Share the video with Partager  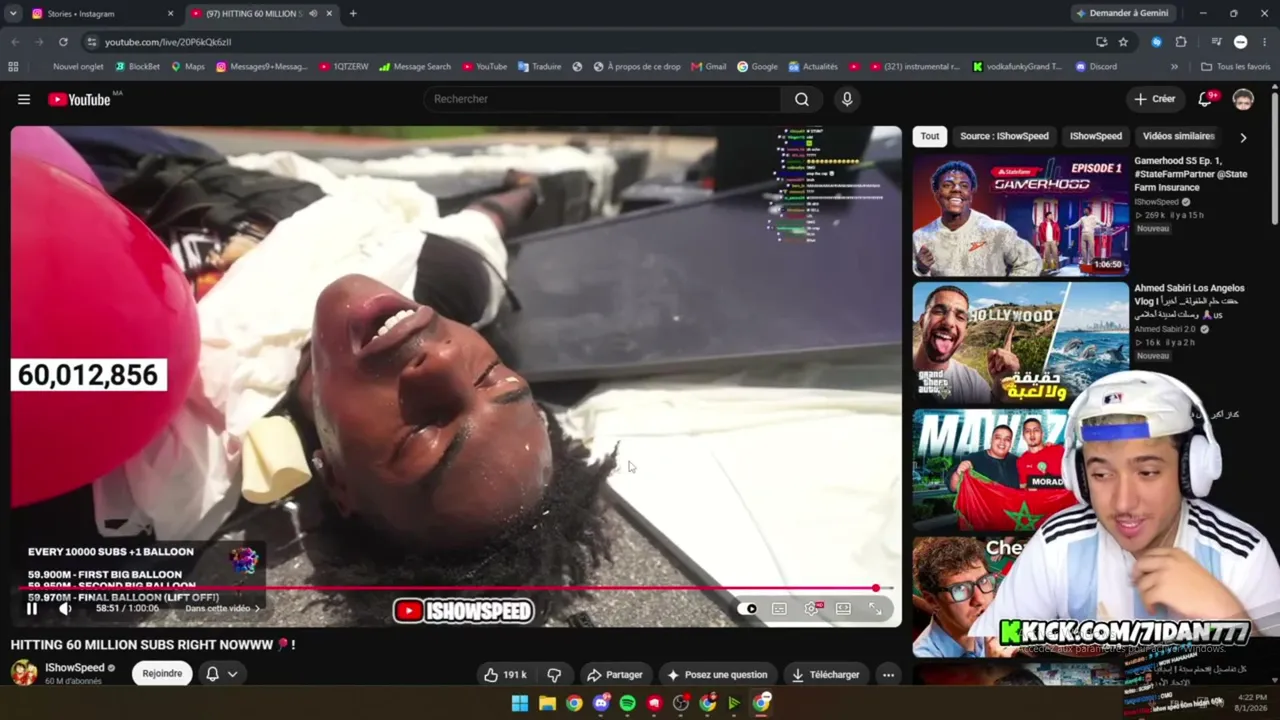[x=614, y=675]
